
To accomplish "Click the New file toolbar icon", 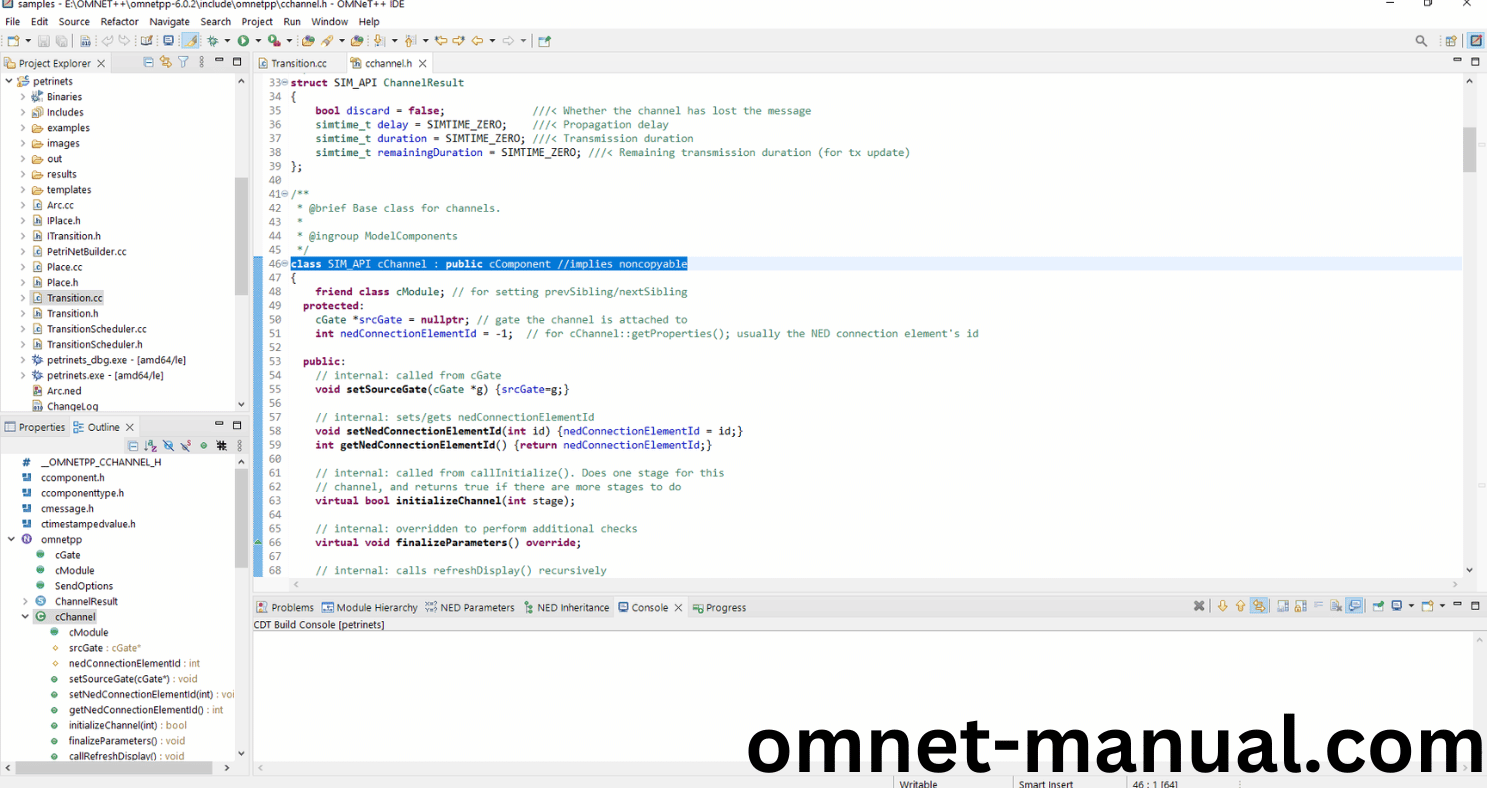I will 13,41.
